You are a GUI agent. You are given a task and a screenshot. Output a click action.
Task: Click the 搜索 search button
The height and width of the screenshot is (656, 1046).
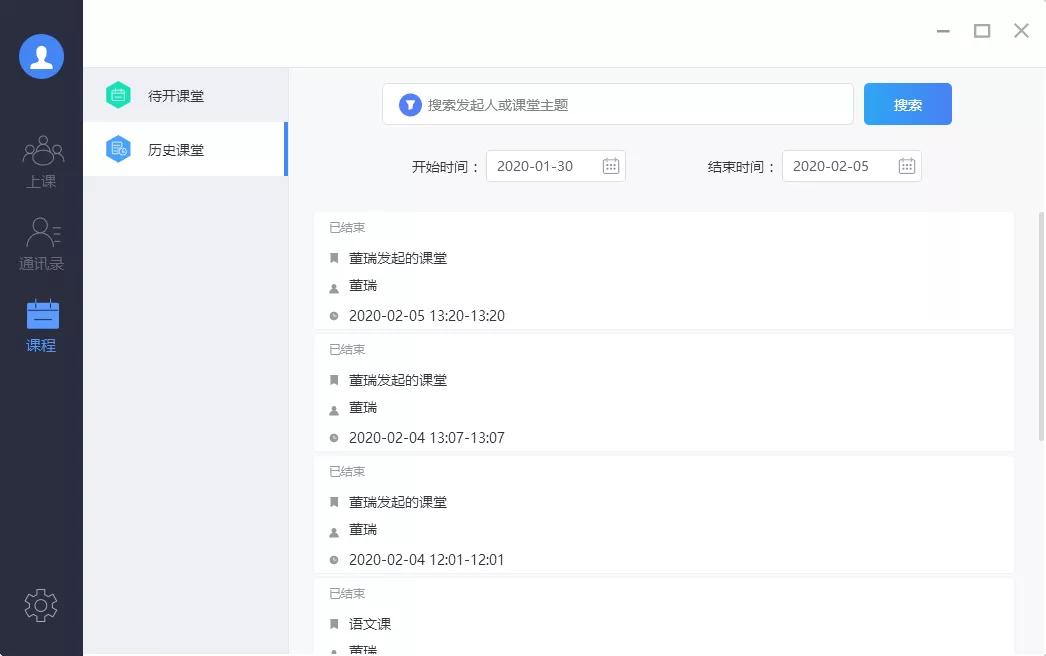click(x=907, y=103)
